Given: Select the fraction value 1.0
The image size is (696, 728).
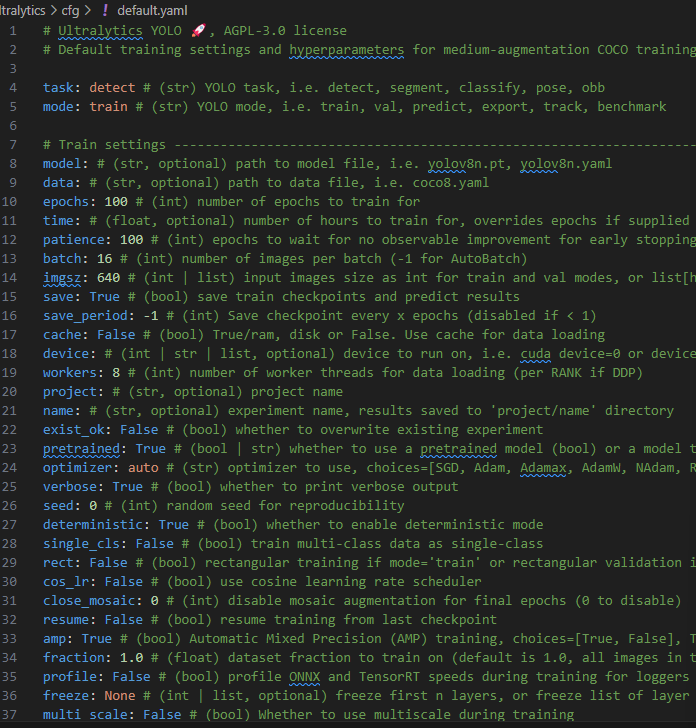Looking at the screenshot, I should pos(131,659).
